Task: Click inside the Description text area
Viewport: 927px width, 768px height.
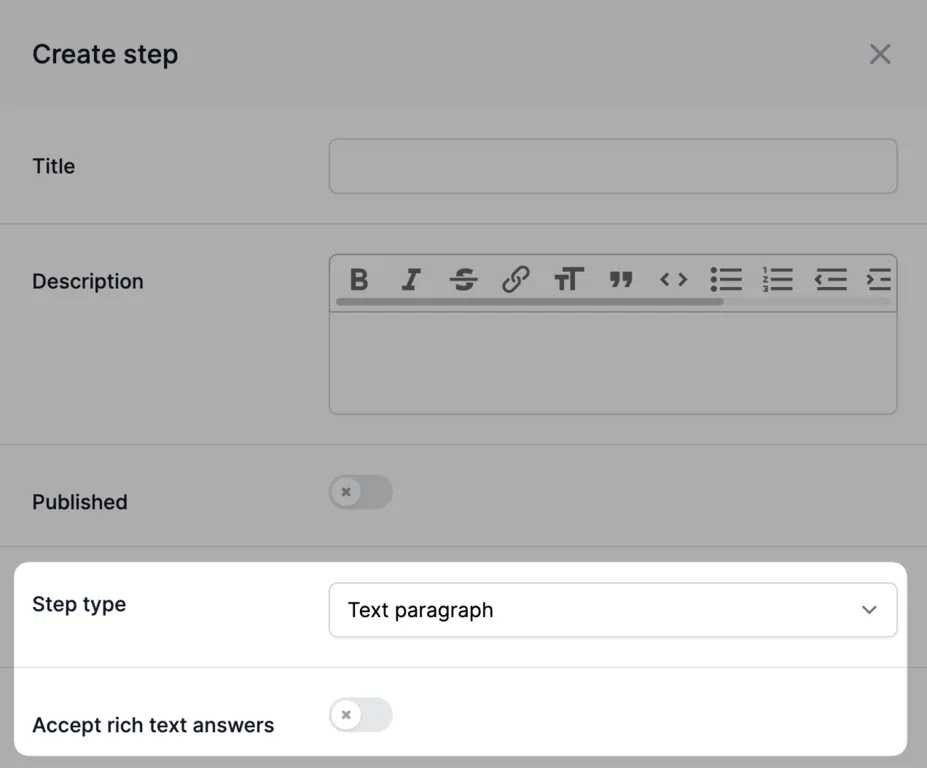Action: 613,362
